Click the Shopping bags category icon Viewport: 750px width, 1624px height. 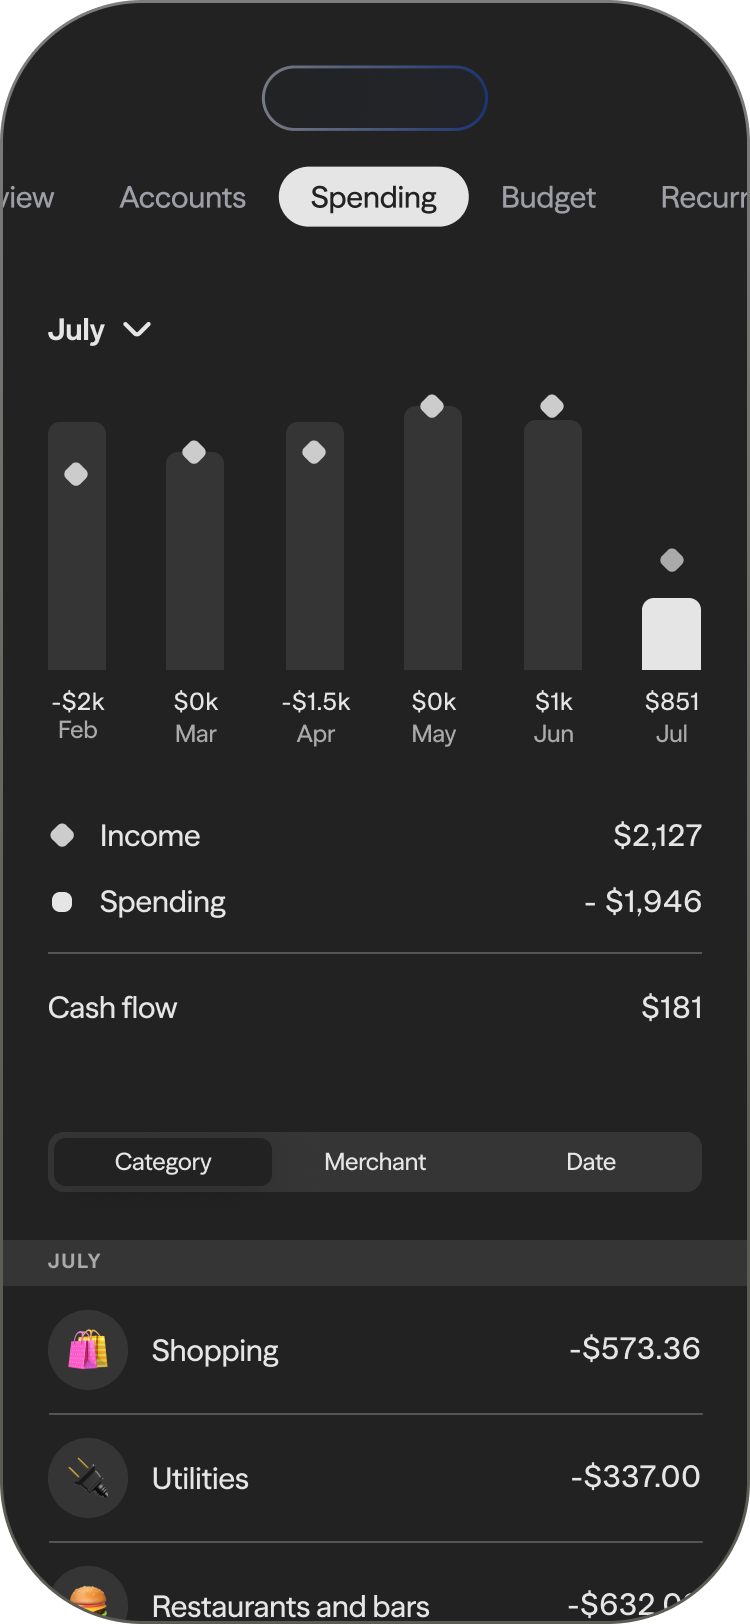point(88,1350)
